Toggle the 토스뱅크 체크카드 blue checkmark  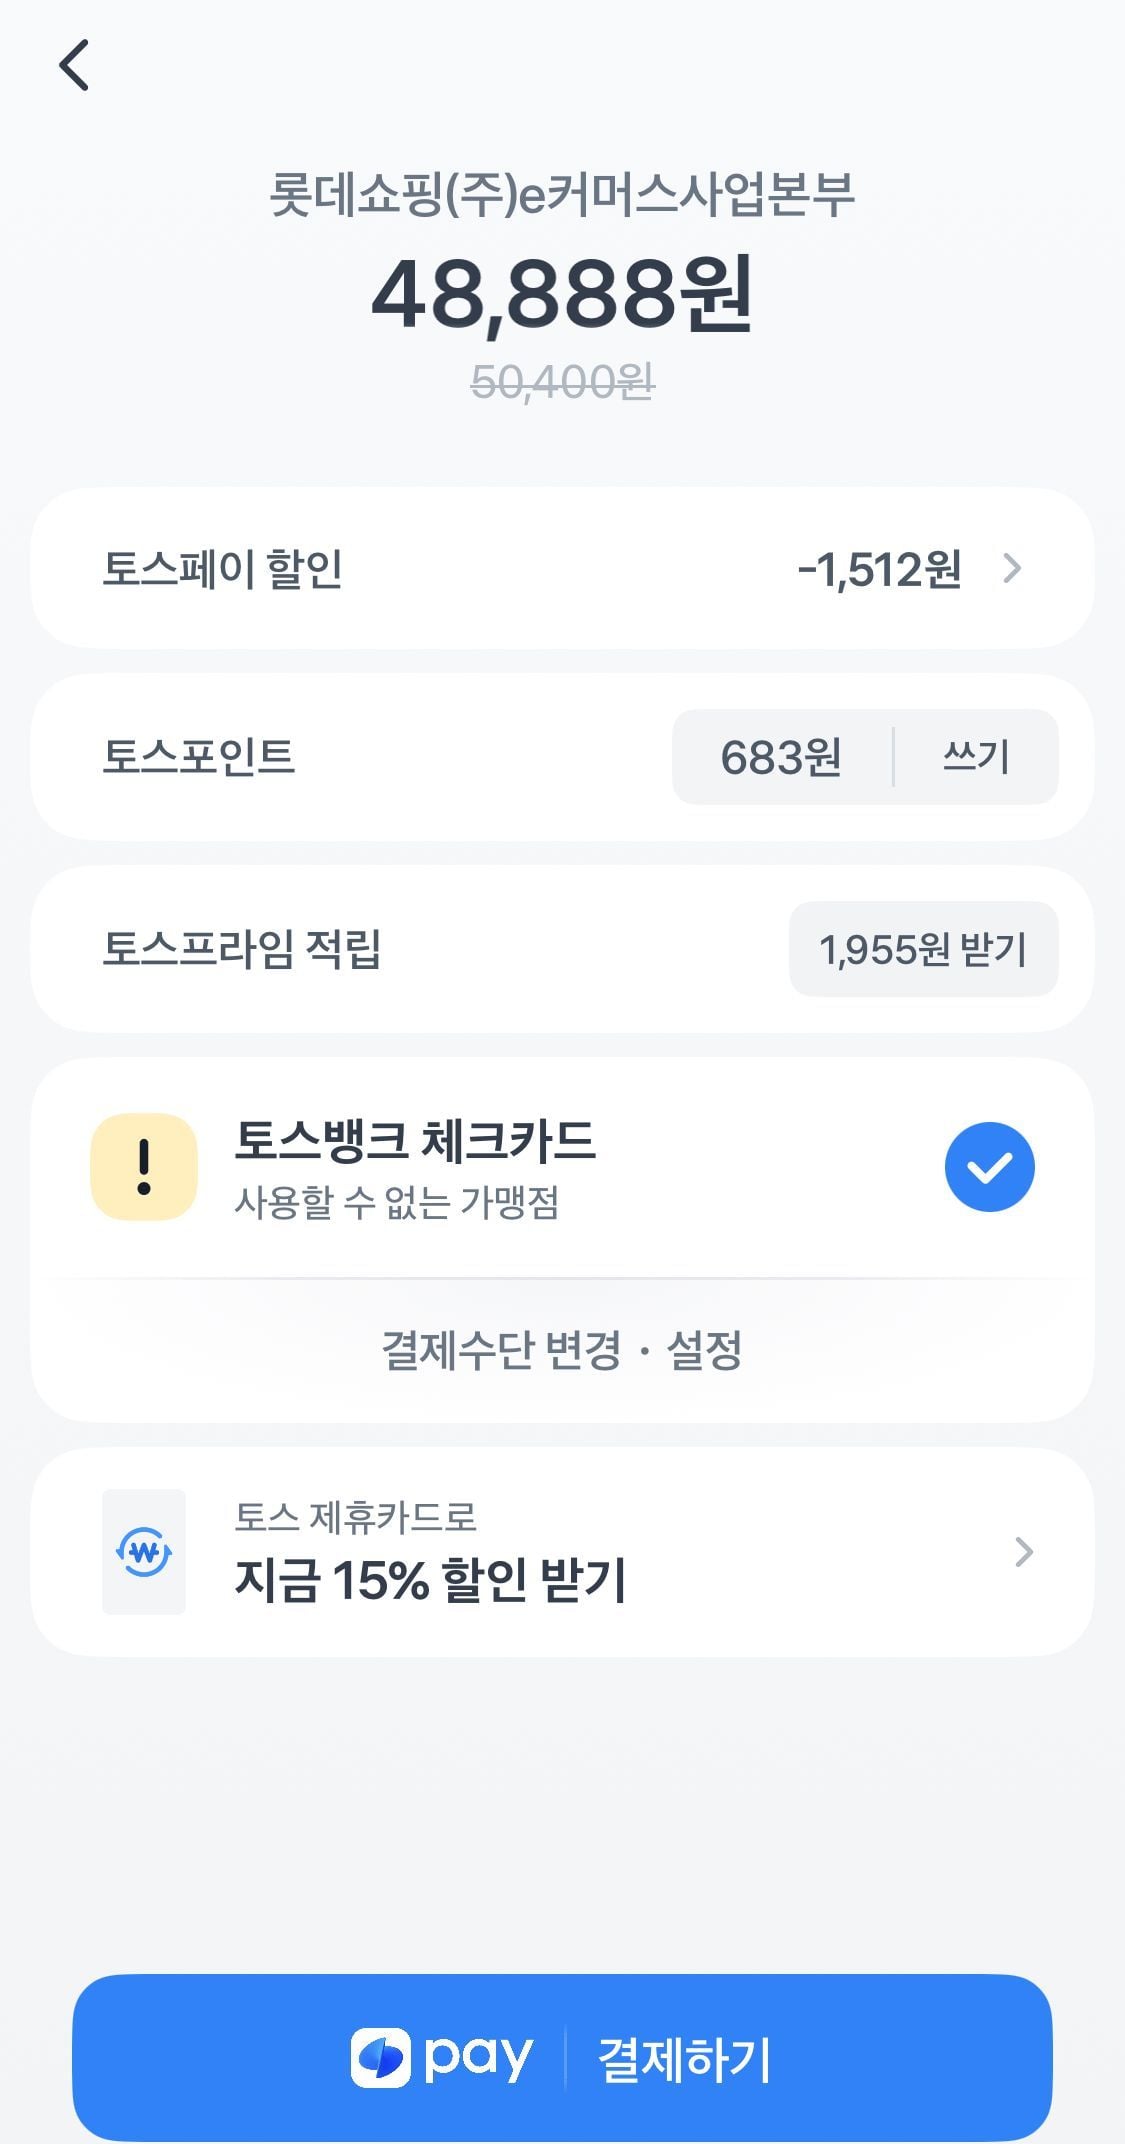[x=989, y=1167]
